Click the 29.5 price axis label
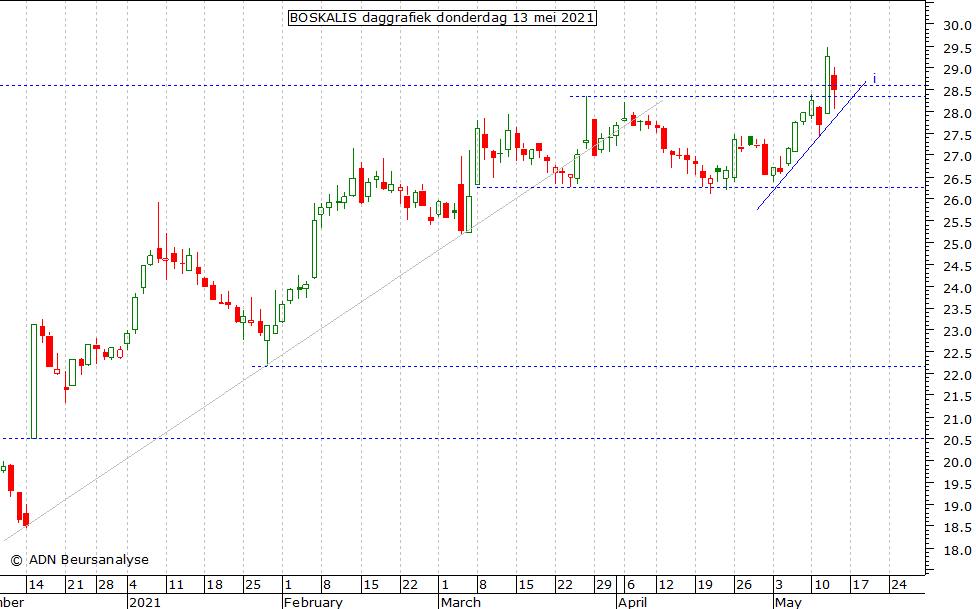Viewport: 976px width, 609px height. click(x=957, y=49)
